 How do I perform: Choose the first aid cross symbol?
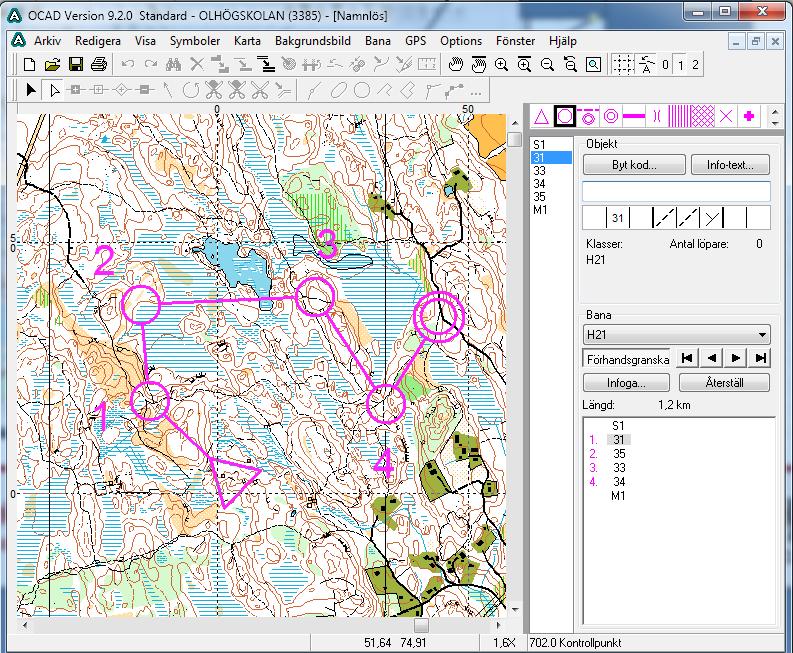749,117
